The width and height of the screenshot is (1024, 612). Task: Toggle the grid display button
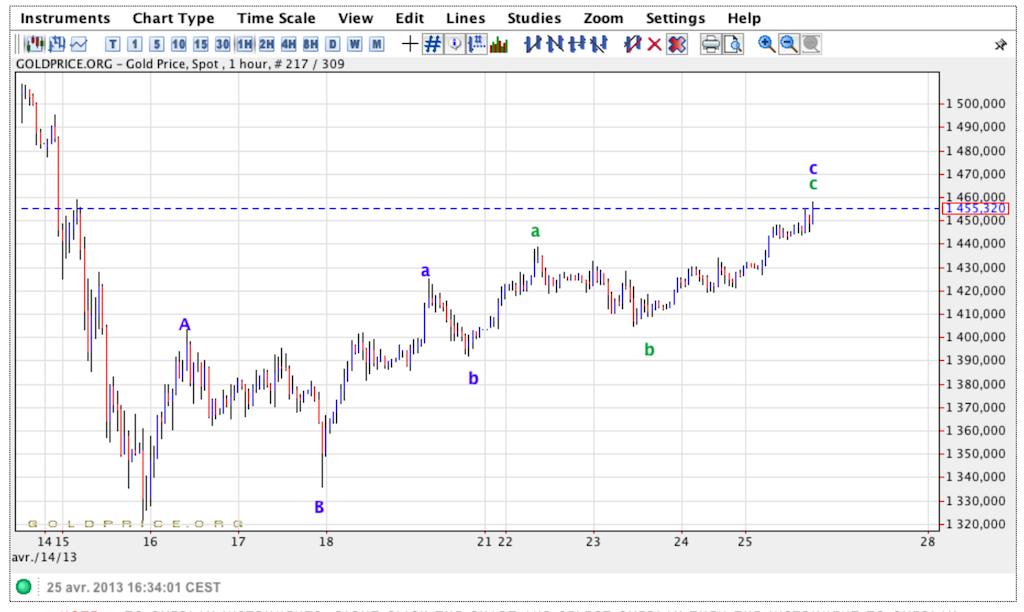pos(432,44)
